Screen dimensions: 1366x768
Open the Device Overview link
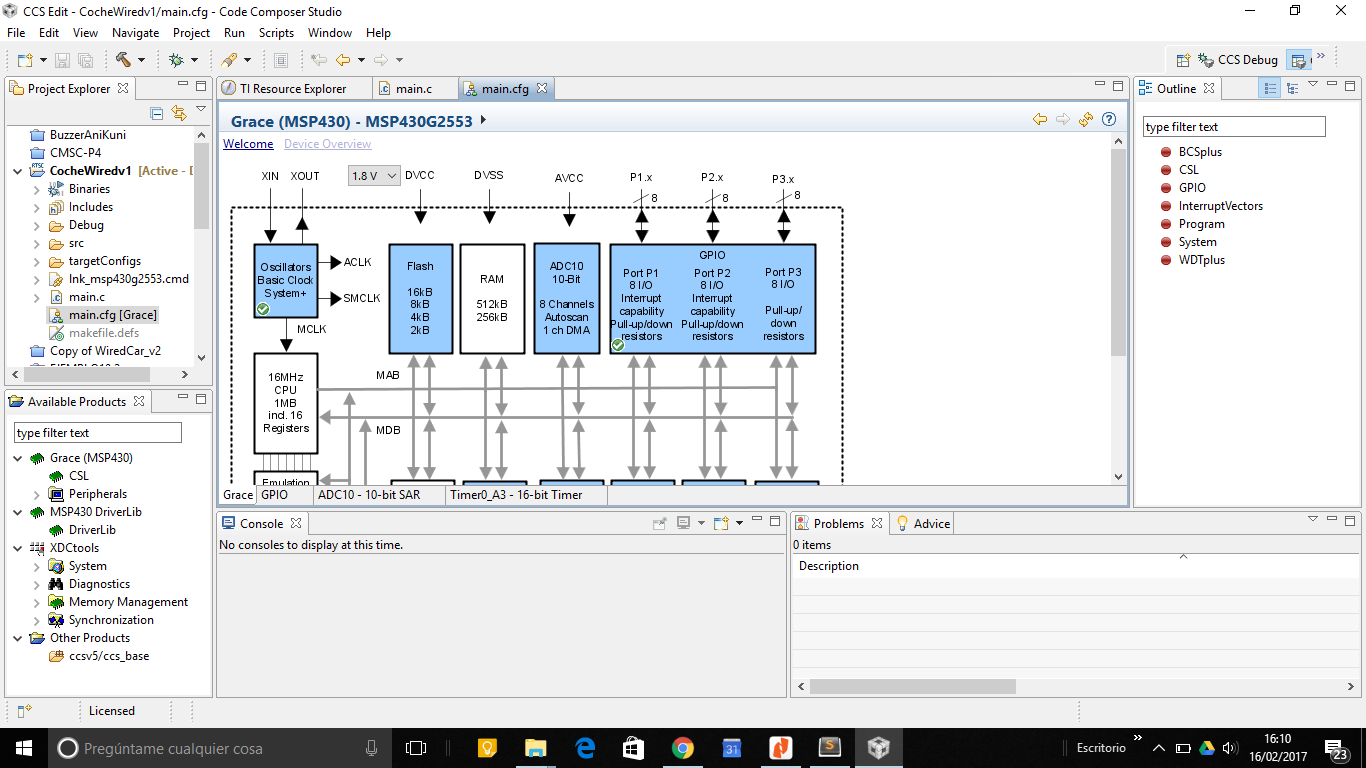coord(327,144)
